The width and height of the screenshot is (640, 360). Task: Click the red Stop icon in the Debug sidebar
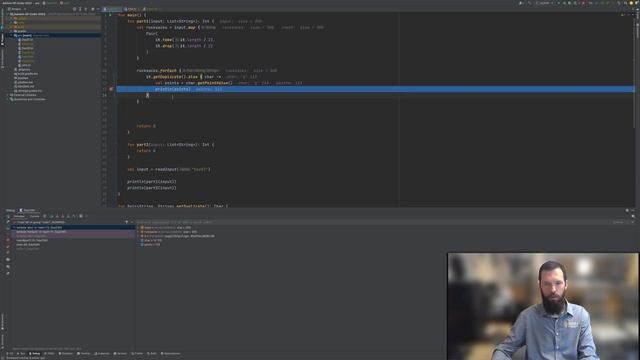click(x=8, y=240)
